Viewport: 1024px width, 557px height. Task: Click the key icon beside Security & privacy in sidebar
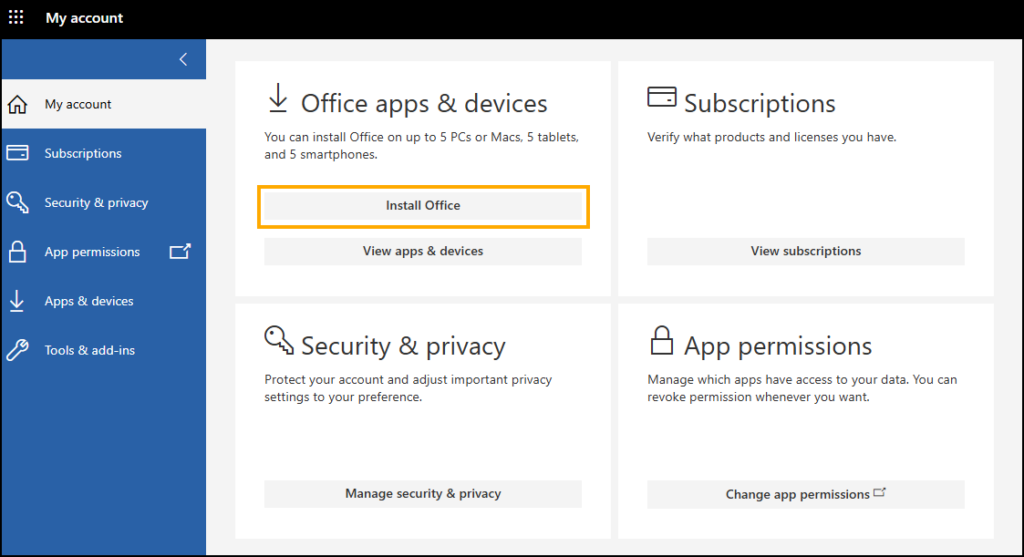[x=18, y=202]
